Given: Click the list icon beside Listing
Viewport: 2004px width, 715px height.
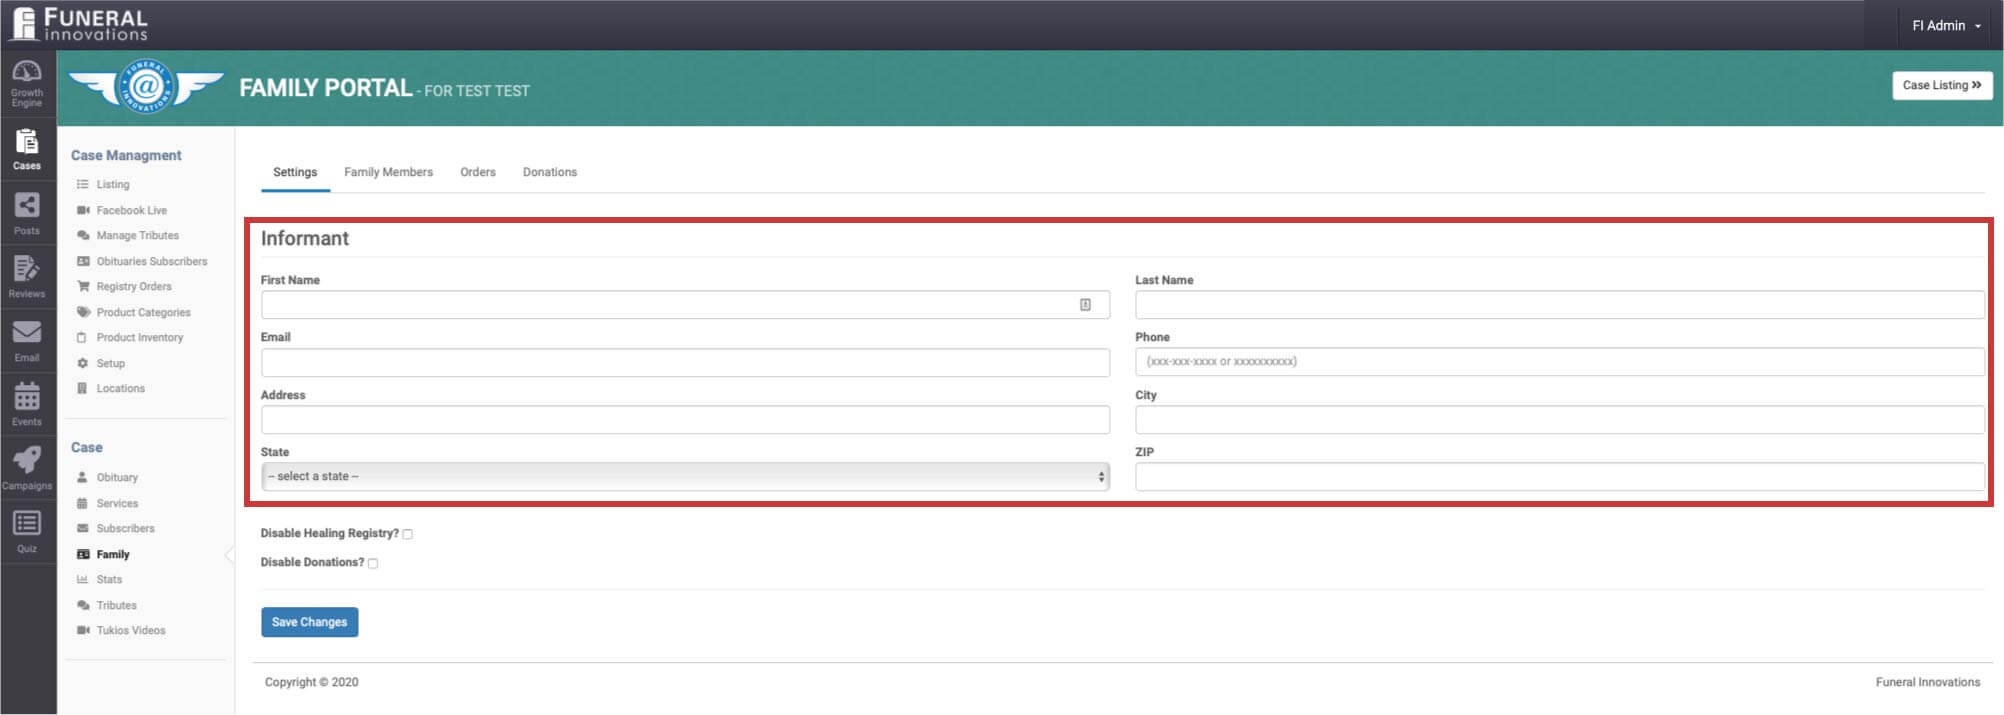Looking at the screenshot, I should click(83, 185).
